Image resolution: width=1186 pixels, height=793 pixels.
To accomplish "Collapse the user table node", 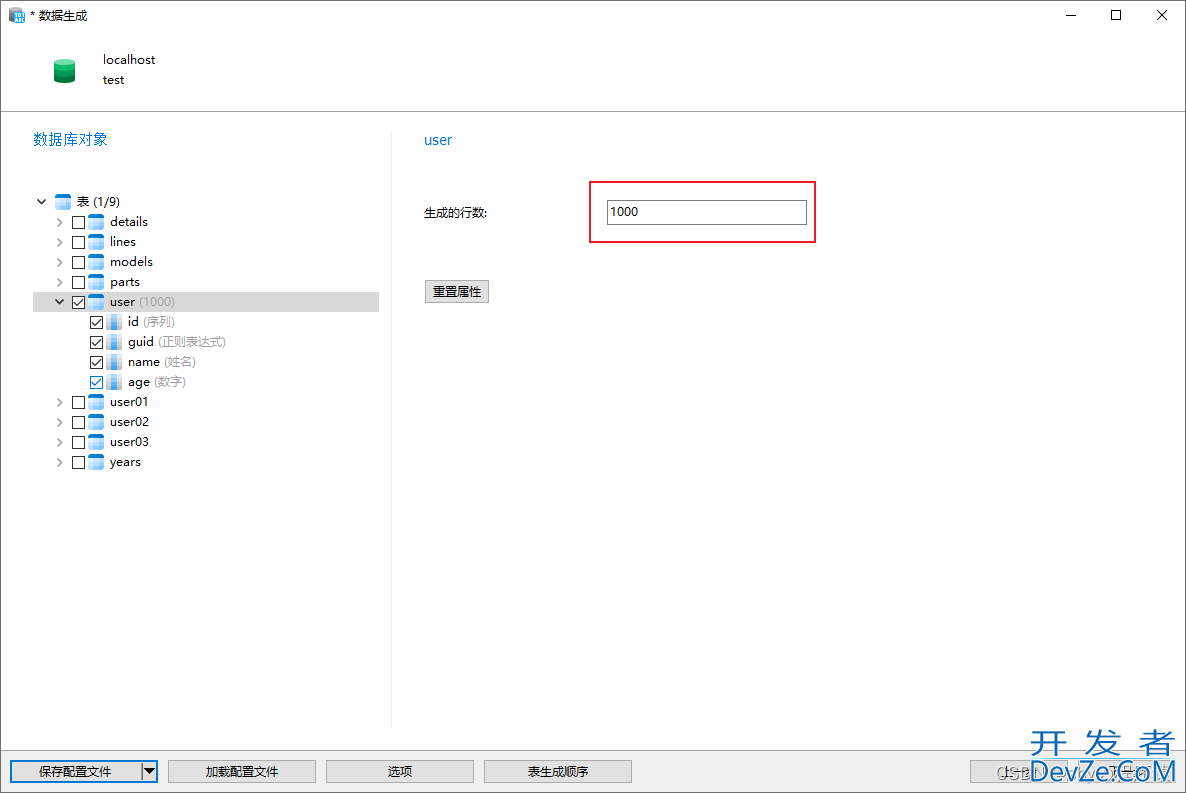I will pos(60,302).
